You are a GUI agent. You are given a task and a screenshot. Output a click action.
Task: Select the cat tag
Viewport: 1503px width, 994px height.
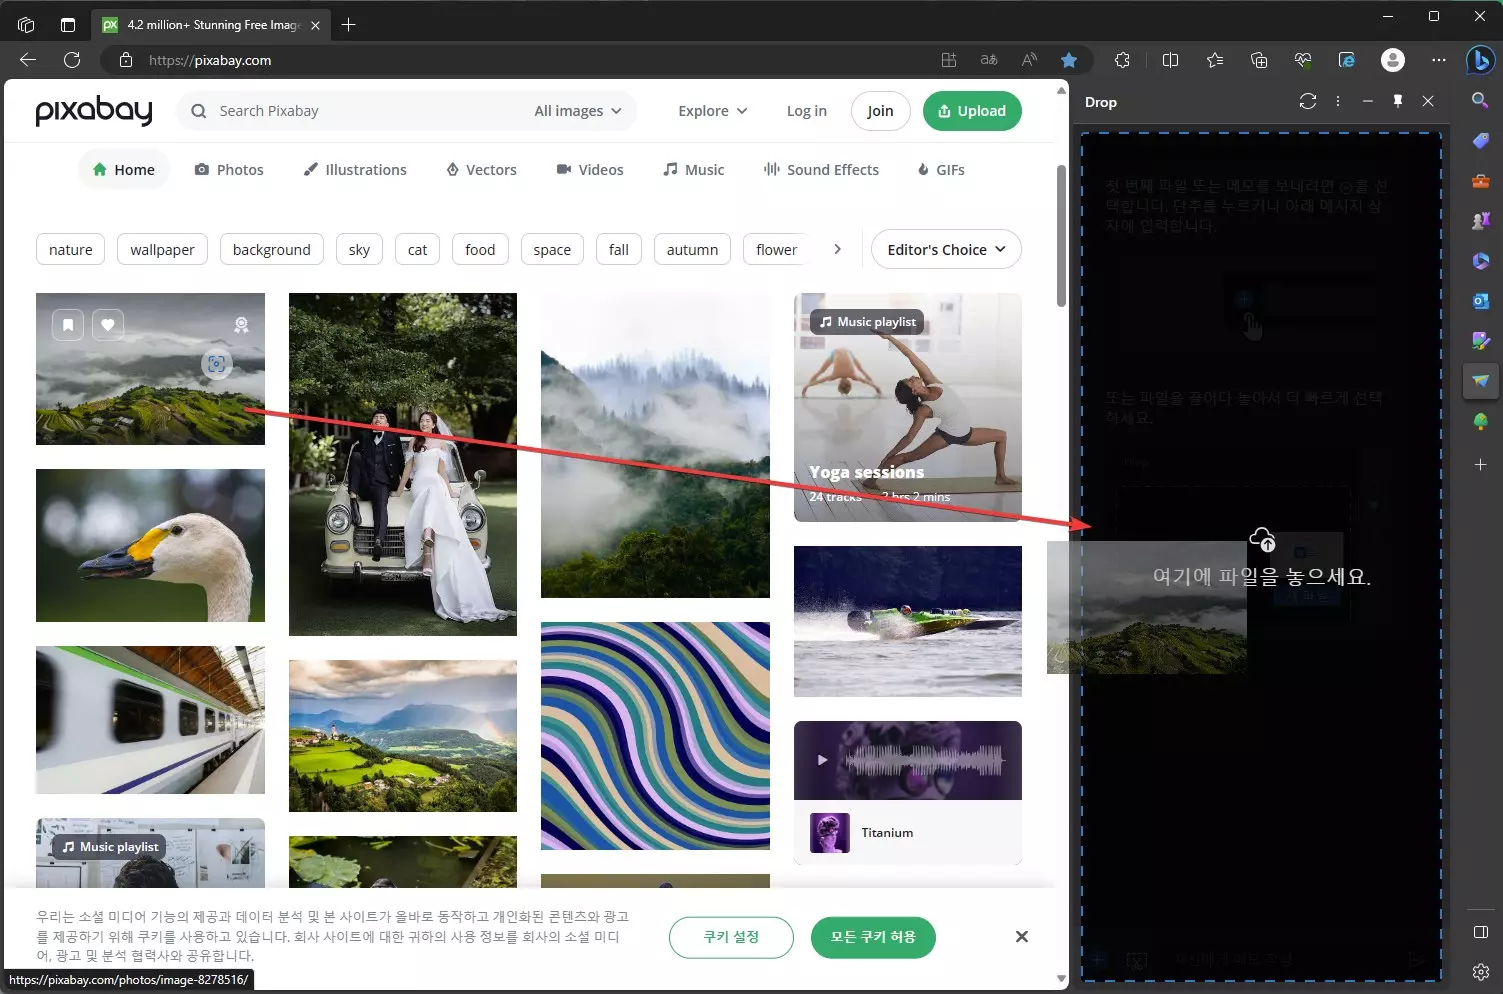point(418,249)
